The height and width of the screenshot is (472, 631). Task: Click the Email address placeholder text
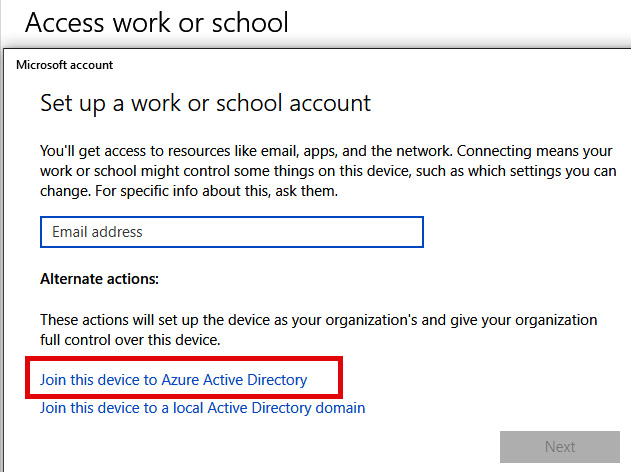pyautogui.click(x=97, y=232)
